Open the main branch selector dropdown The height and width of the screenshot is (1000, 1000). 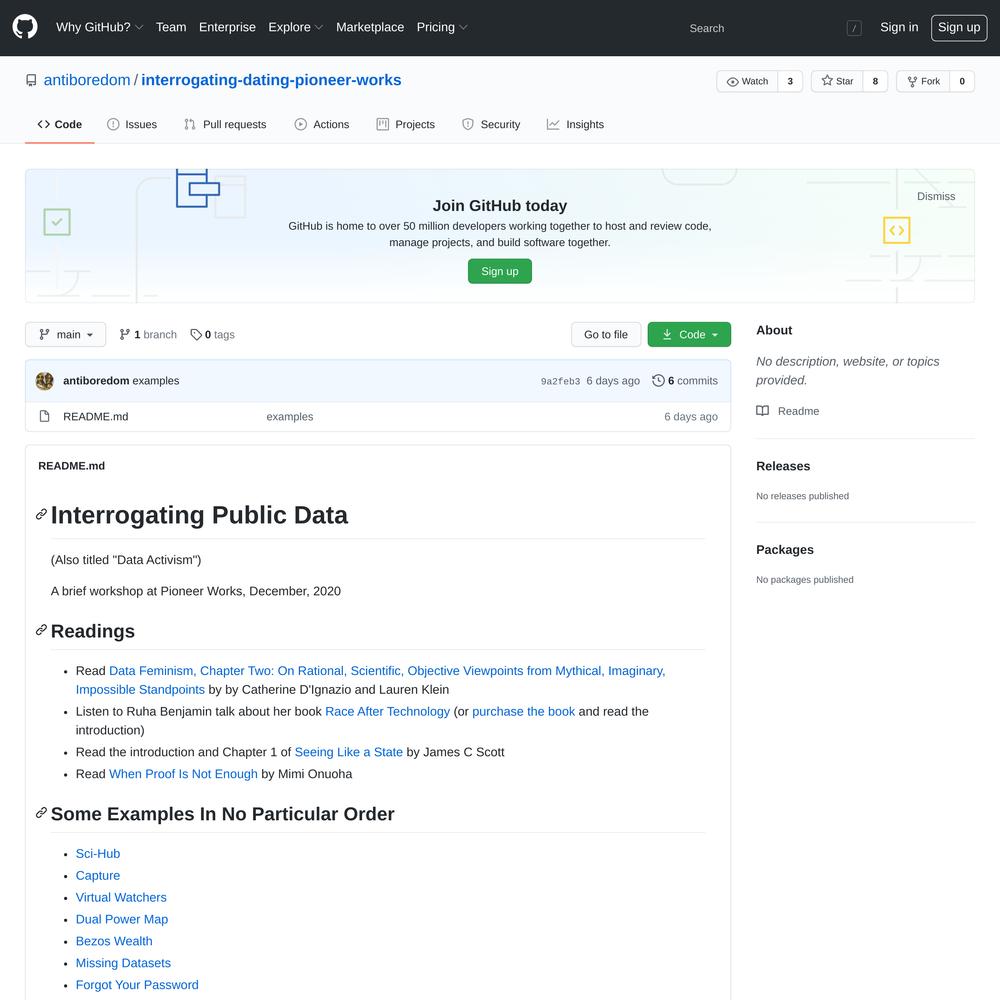[x=66, y=335]
